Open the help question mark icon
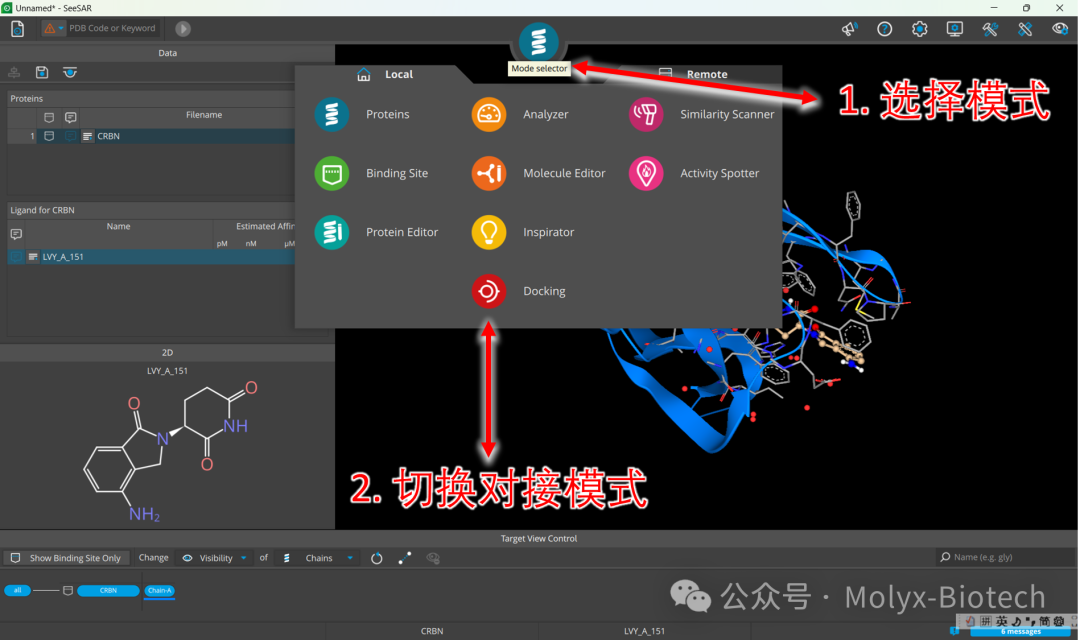This screenshot has width=1080, height=640. click(884, 29)
